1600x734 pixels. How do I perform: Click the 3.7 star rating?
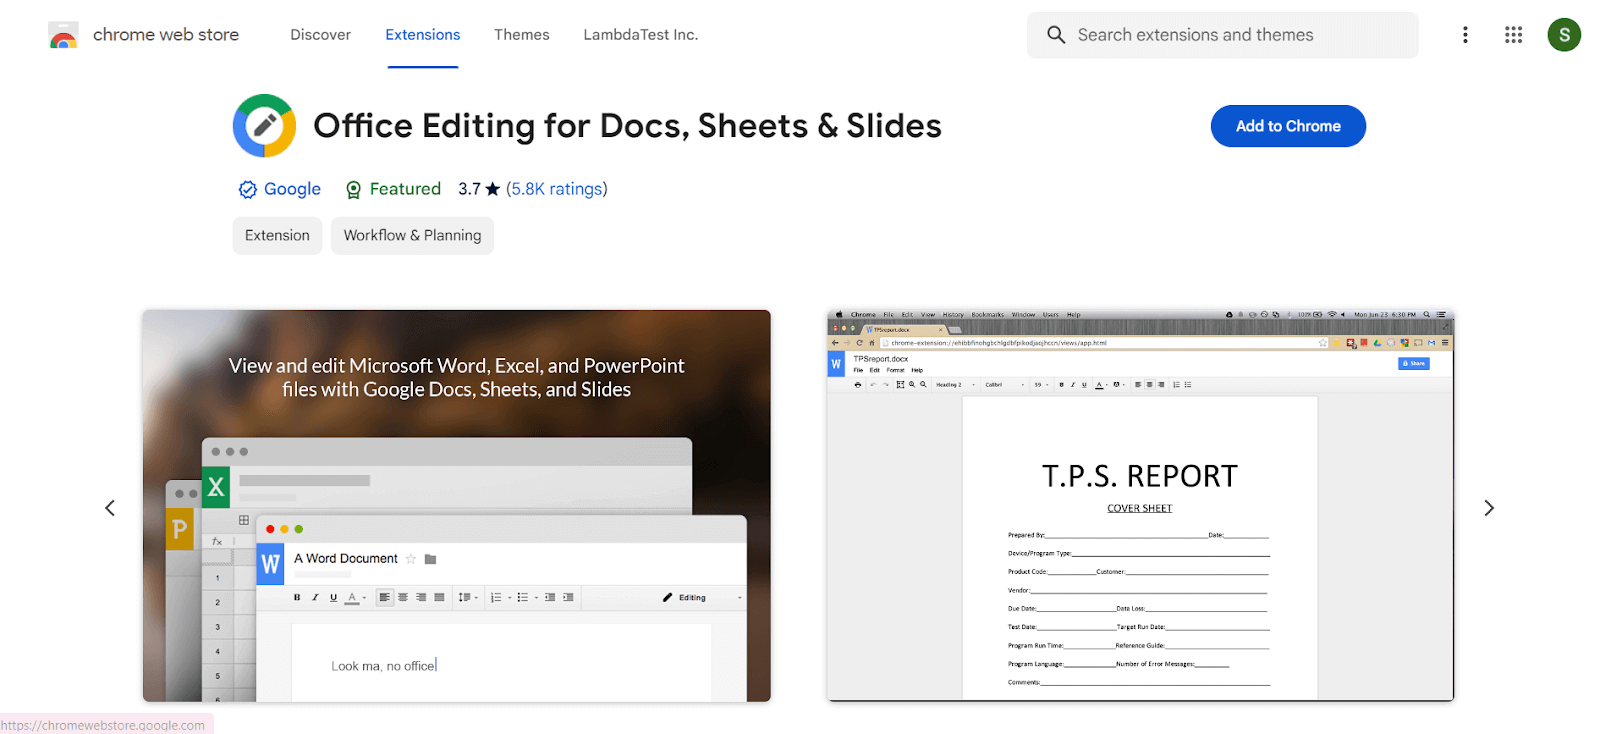pyautogui.click(x=479, y=189)
